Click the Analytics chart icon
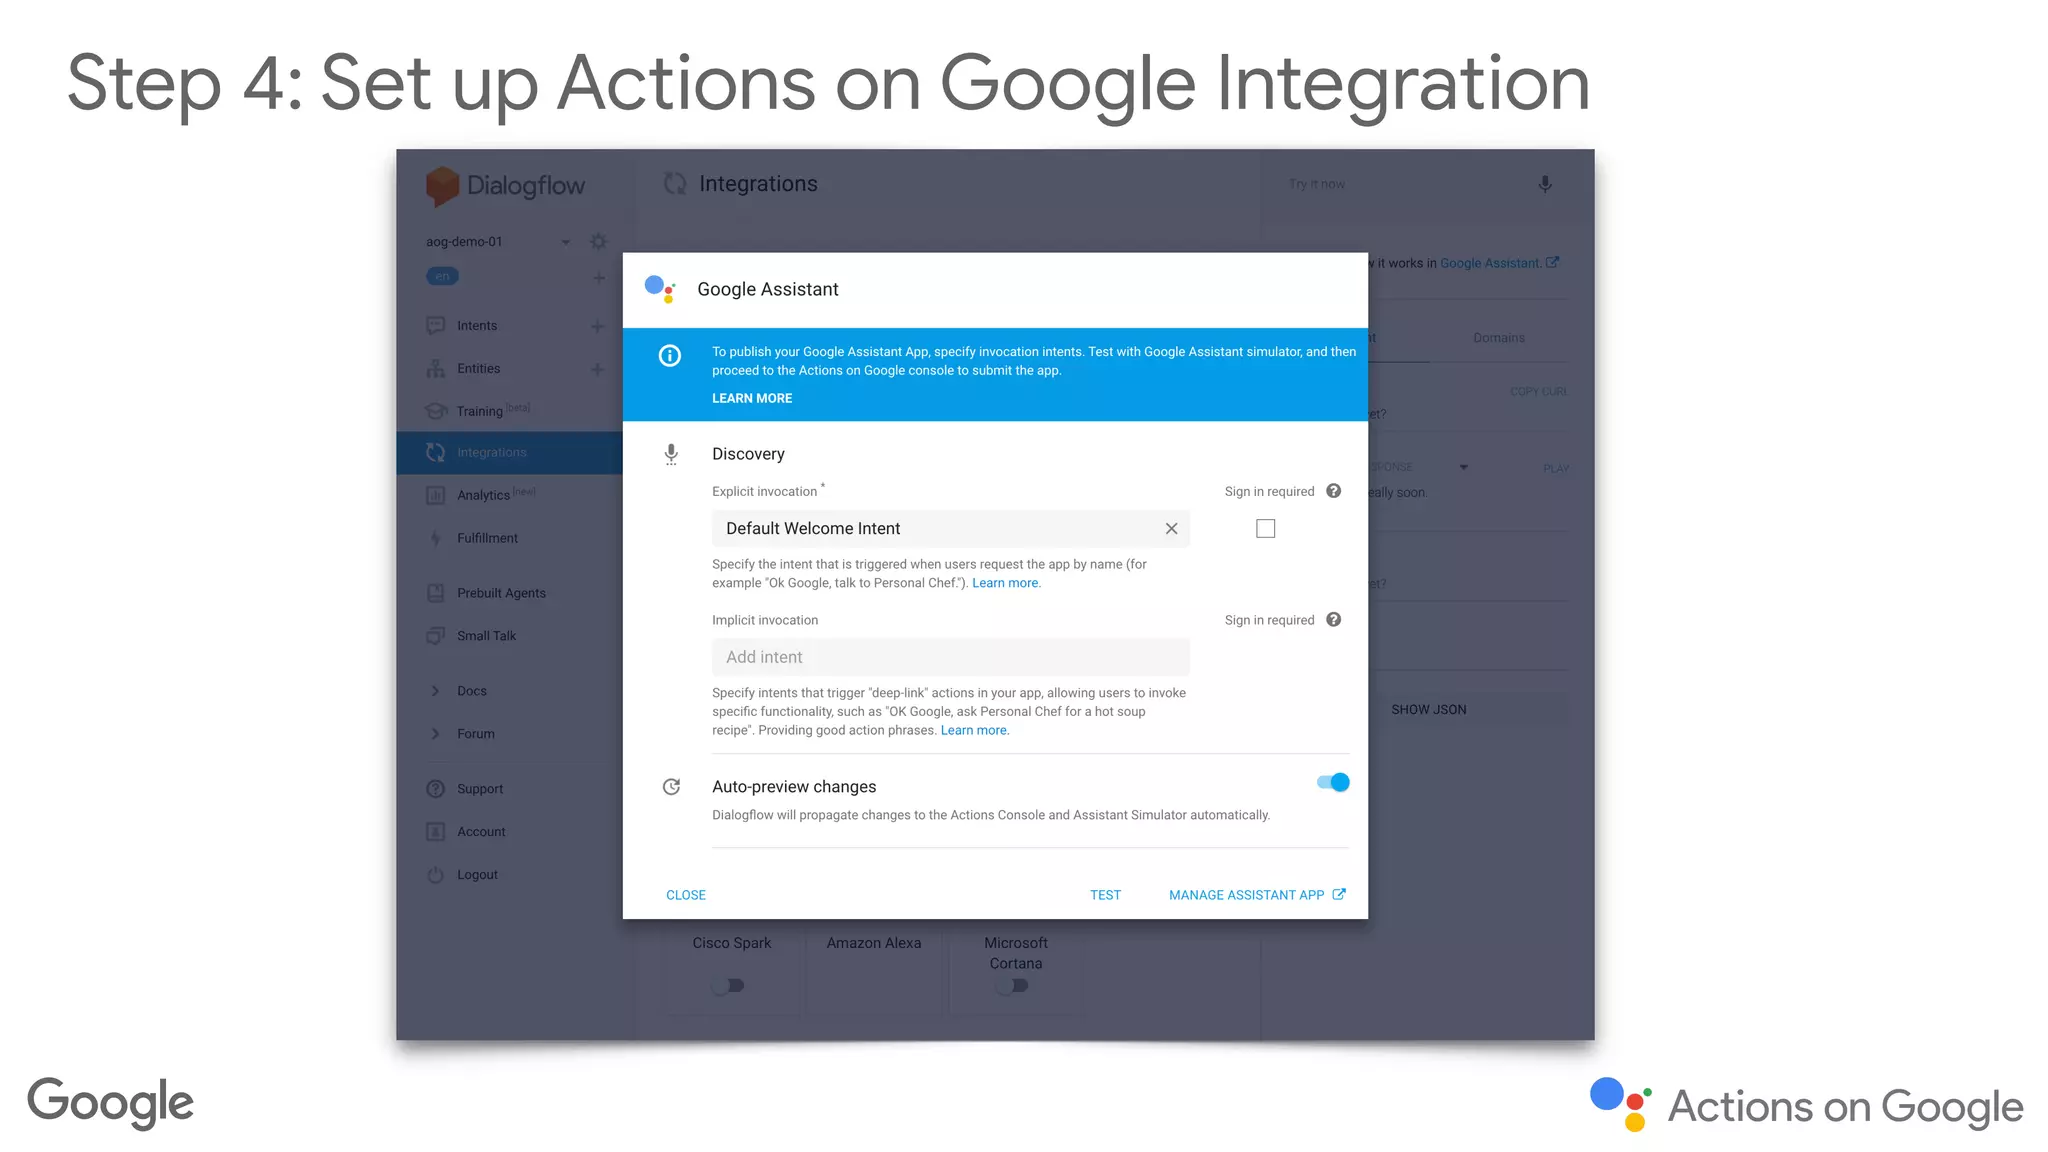 click(x=436, y=495)
